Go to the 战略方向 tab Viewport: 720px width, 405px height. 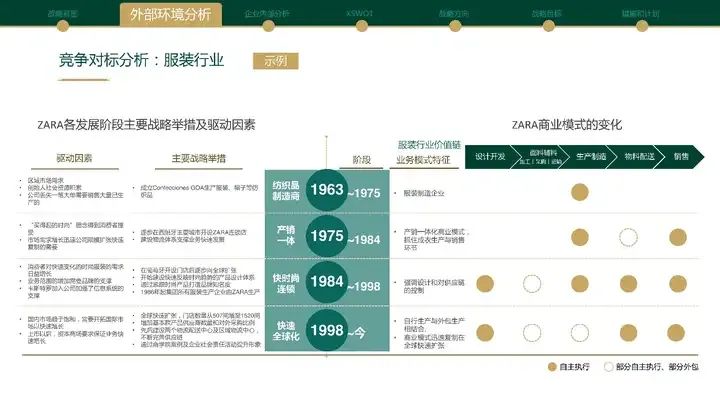coord(454,13)
